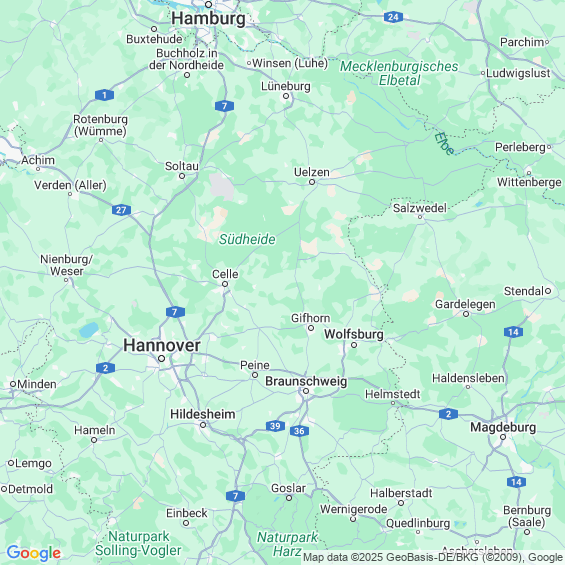Click the A14 shield near Gardelegen
The image size is (565, 565).
point(513,332)
